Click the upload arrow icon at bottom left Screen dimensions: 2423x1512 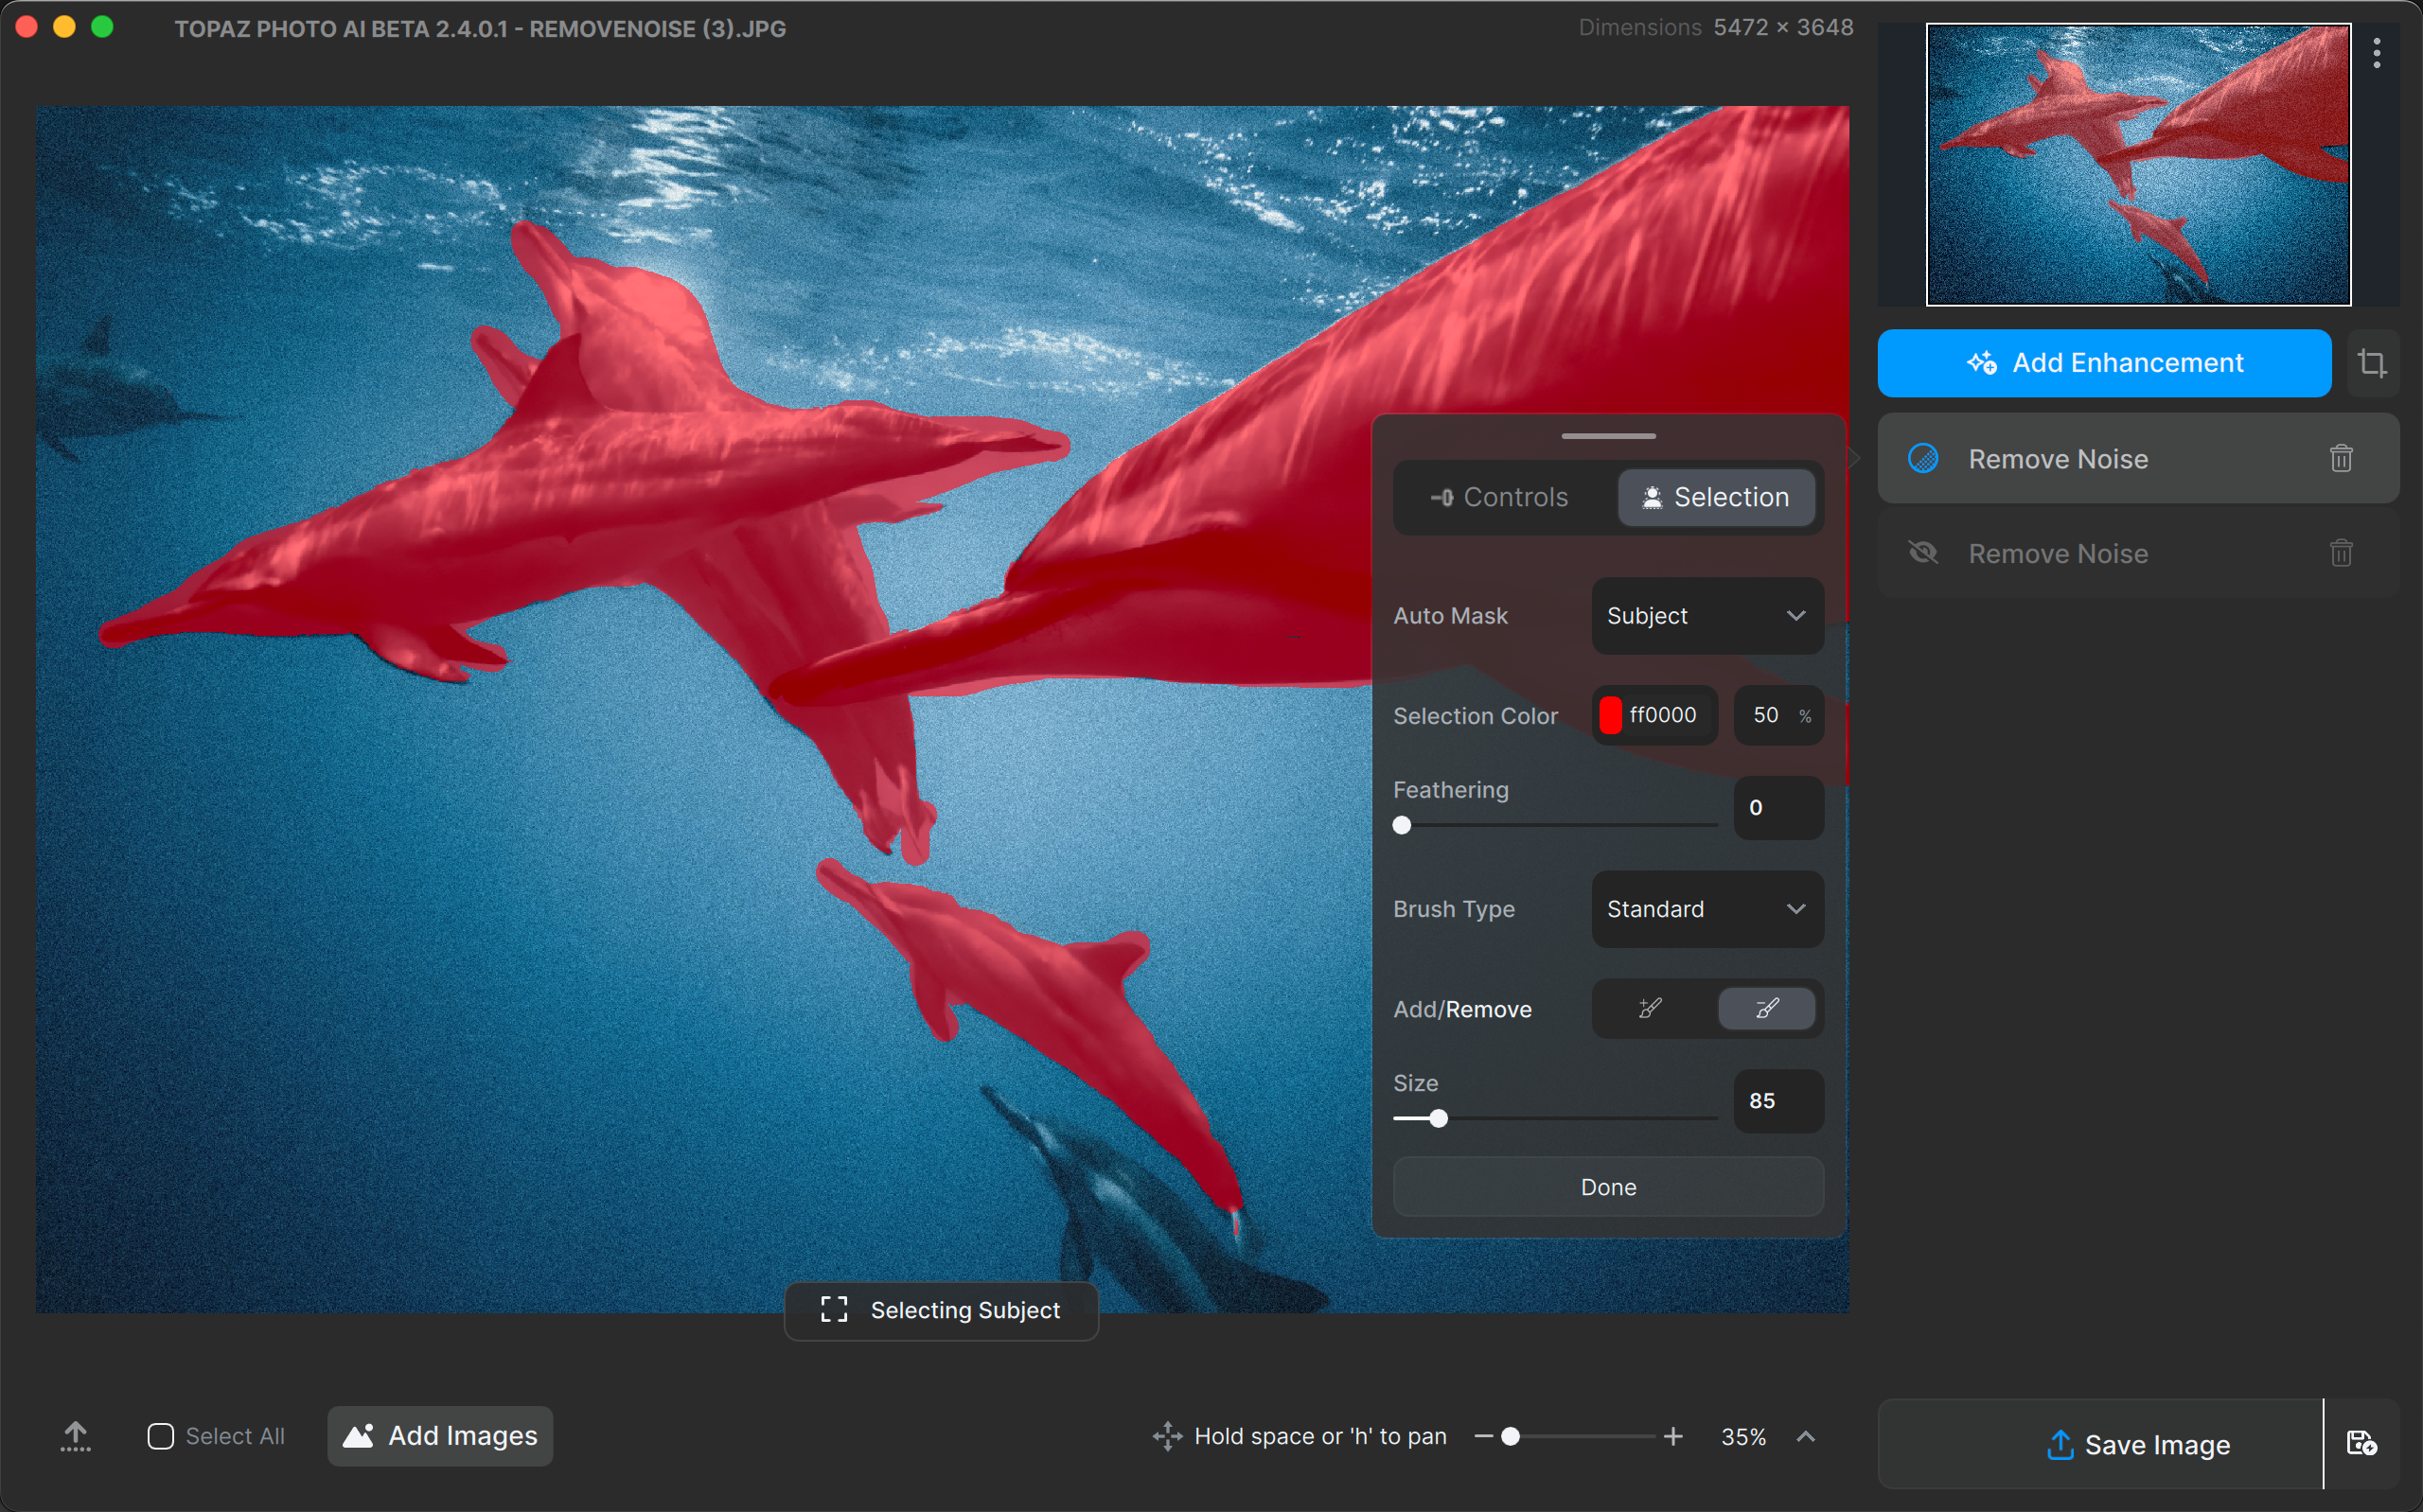(75, 1436)
